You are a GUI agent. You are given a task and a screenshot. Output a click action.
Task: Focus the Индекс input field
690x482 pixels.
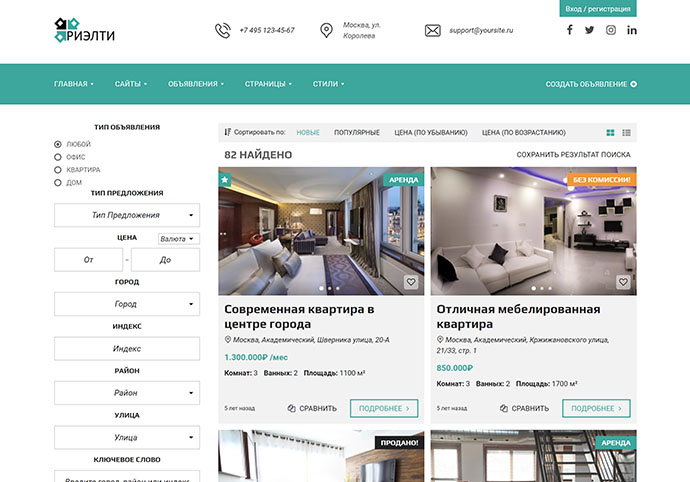pos(127,349)
